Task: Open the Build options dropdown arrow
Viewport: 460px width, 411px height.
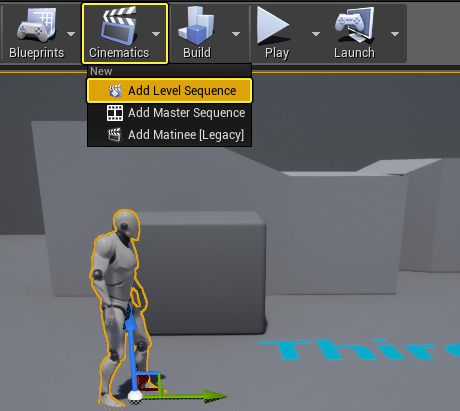Action: point(236,34)
